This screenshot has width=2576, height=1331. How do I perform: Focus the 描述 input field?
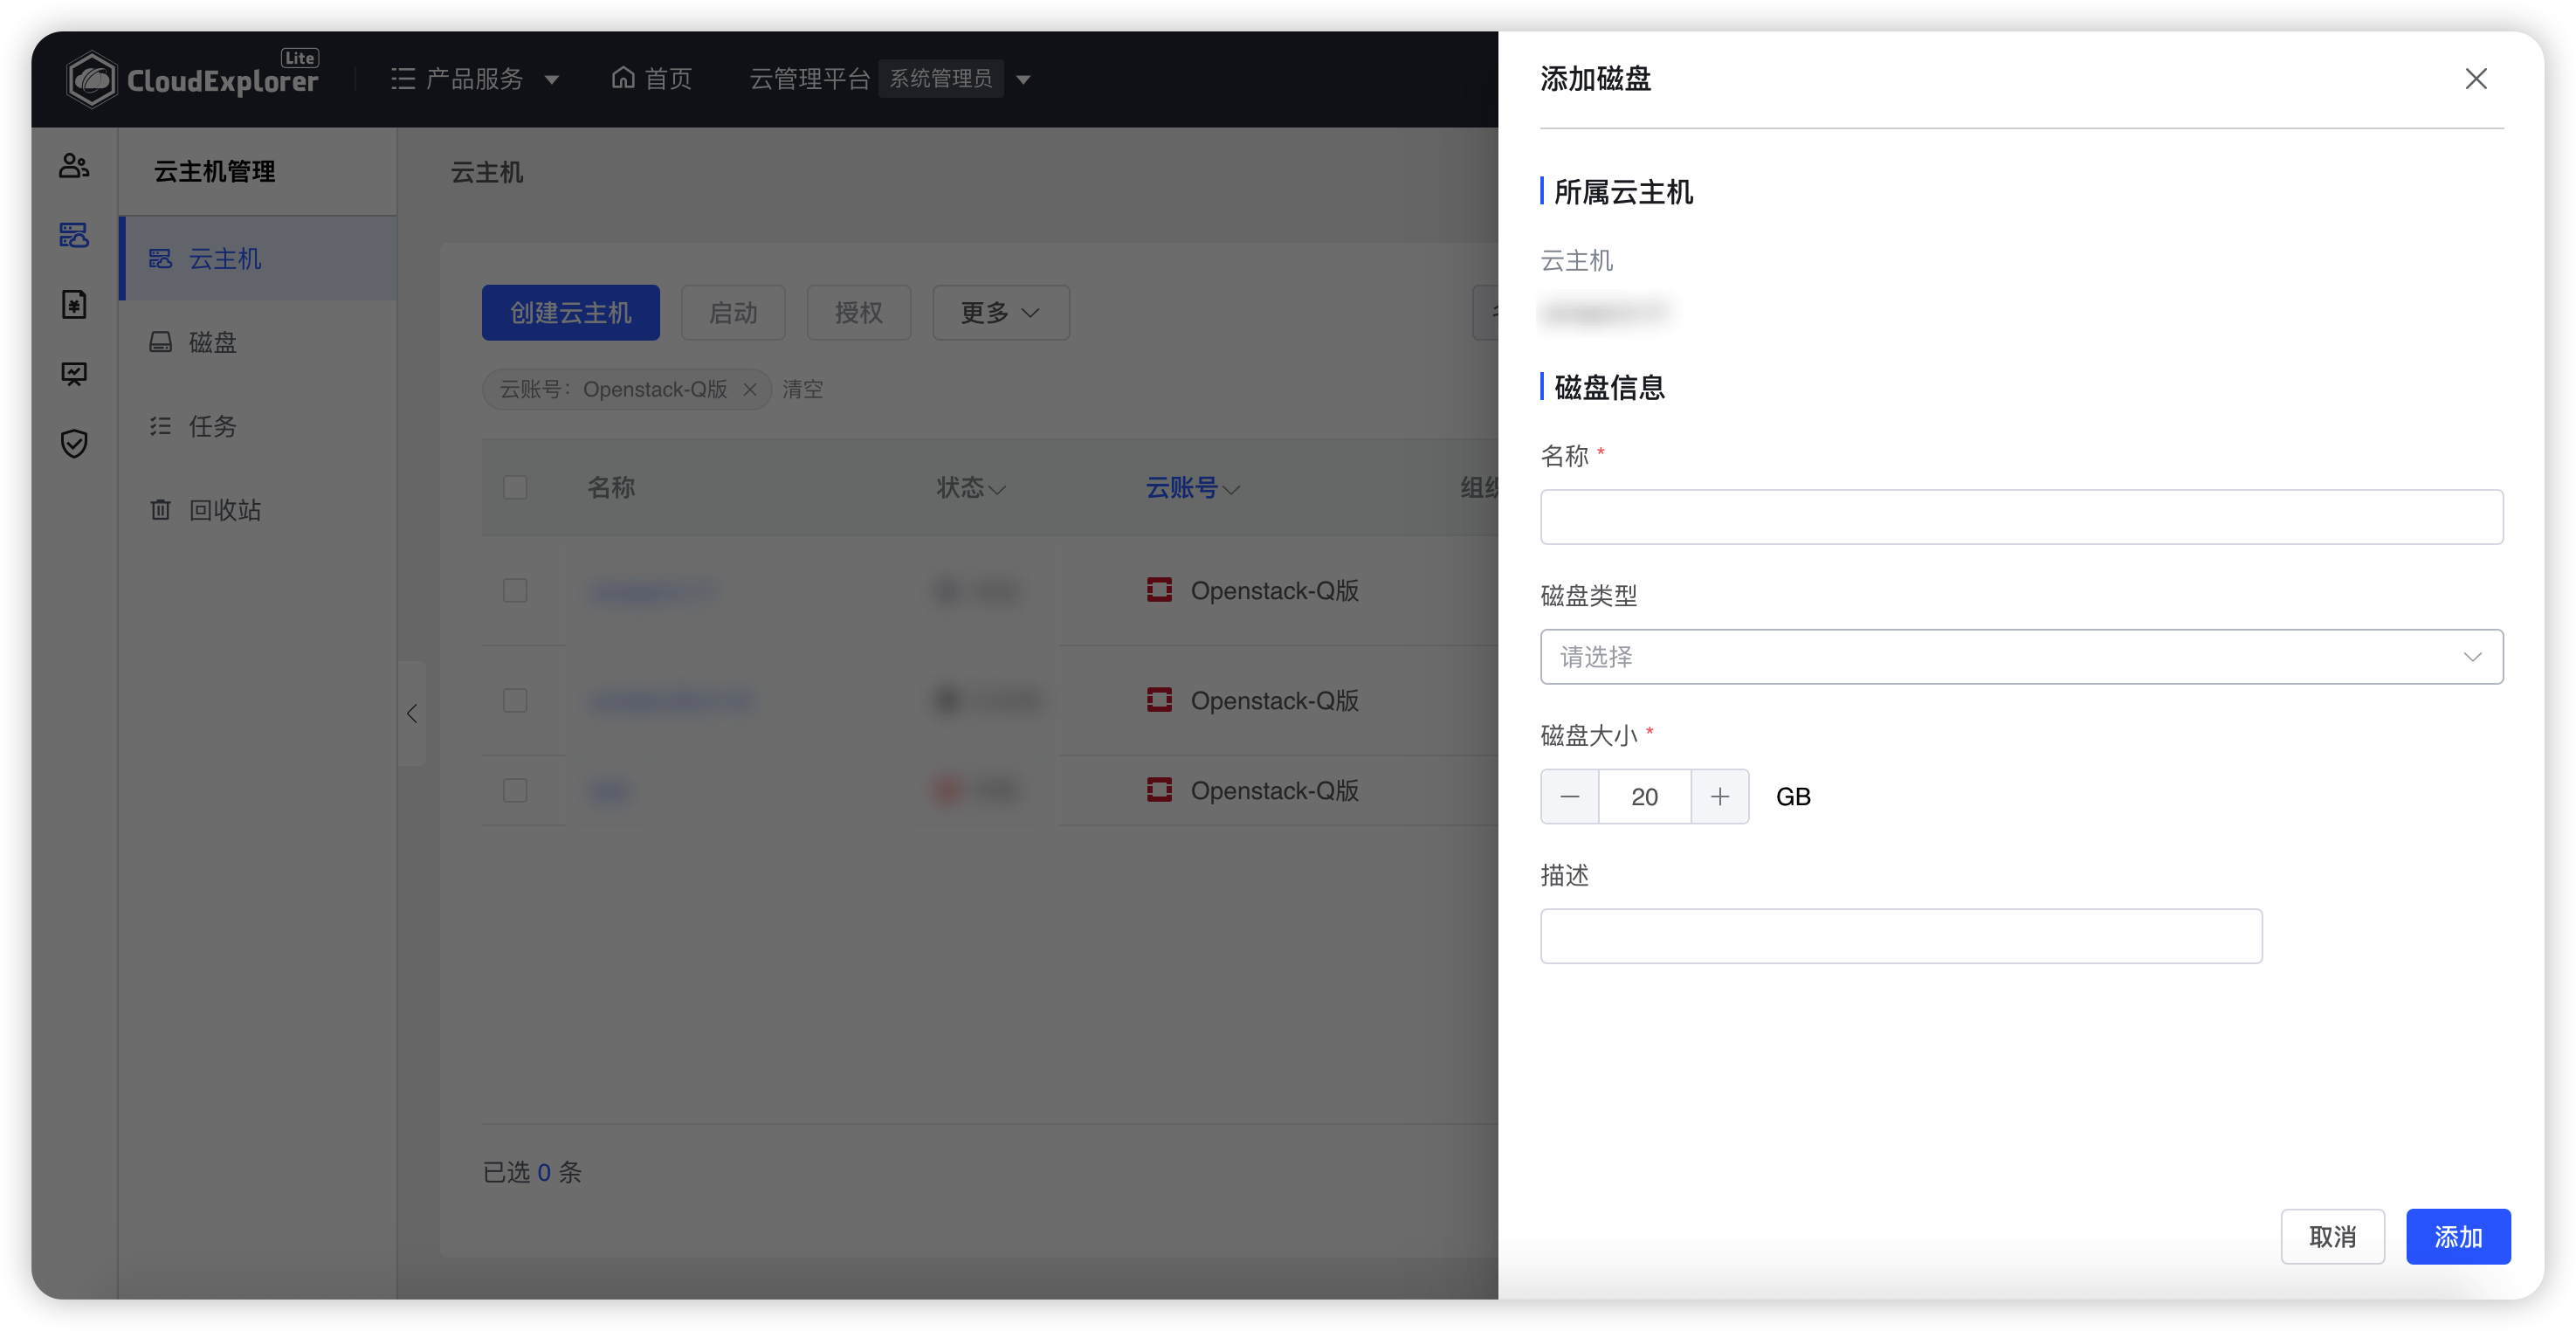click(x=1901, y=935)
